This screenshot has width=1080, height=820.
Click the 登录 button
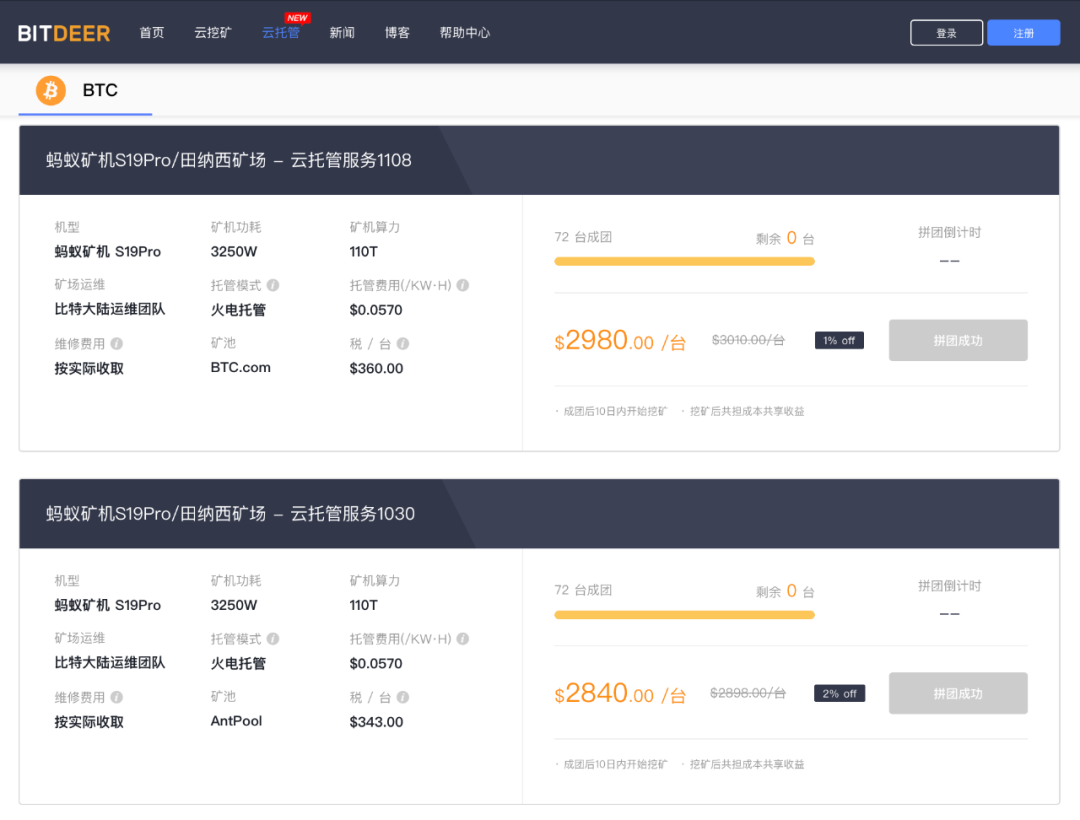[946, 33]
